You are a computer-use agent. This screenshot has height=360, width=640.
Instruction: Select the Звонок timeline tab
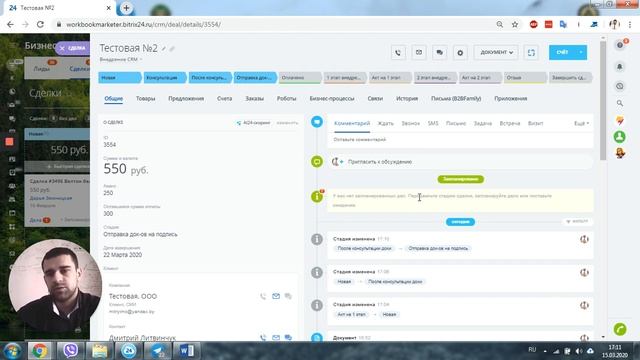pyautogui.click(x=411, y=123)
